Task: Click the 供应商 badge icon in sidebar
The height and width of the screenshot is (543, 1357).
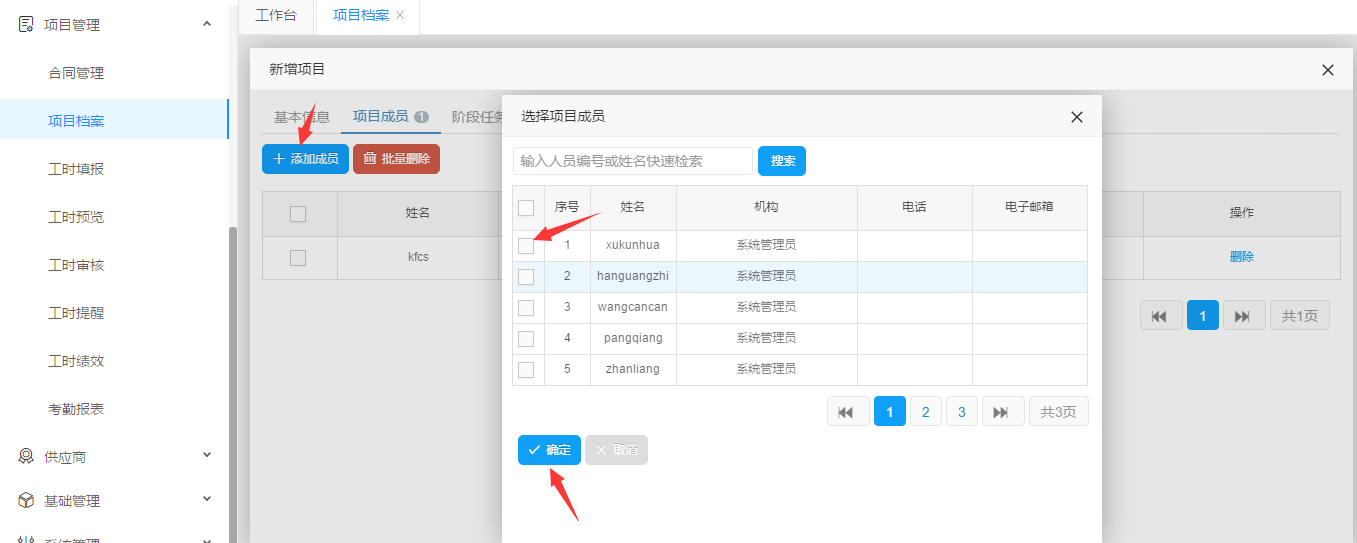Action: pos(26,456)
